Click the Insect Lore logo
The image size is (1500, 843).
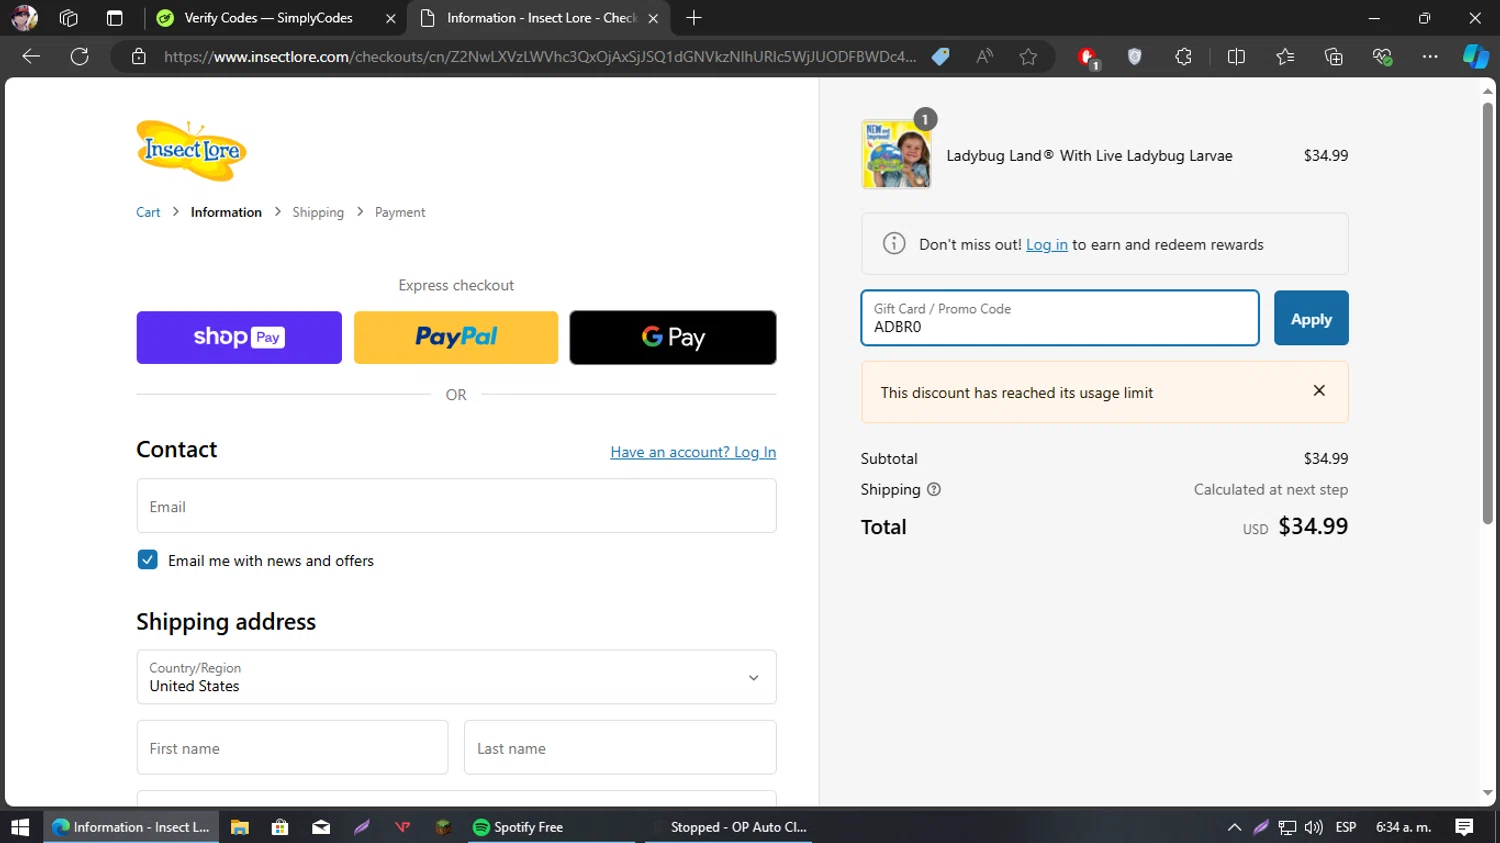(x=191, y=151)
